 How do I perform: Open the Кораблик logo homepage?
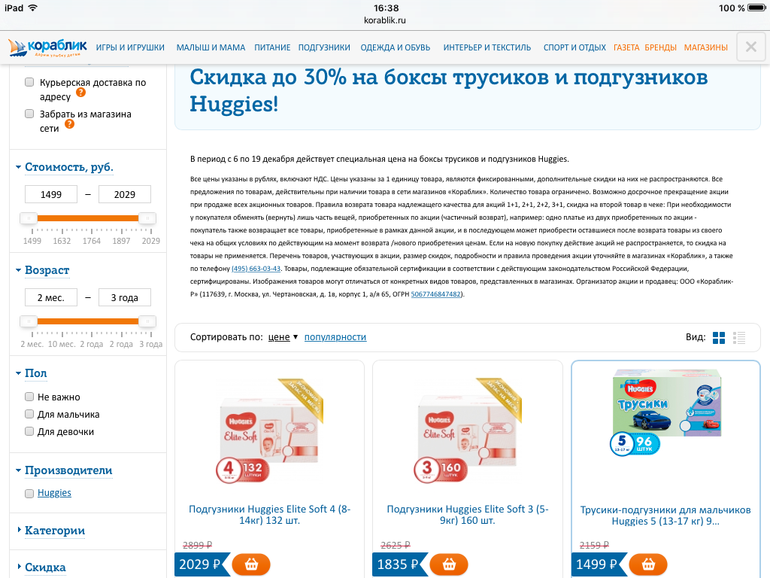[x=48, y=47]
